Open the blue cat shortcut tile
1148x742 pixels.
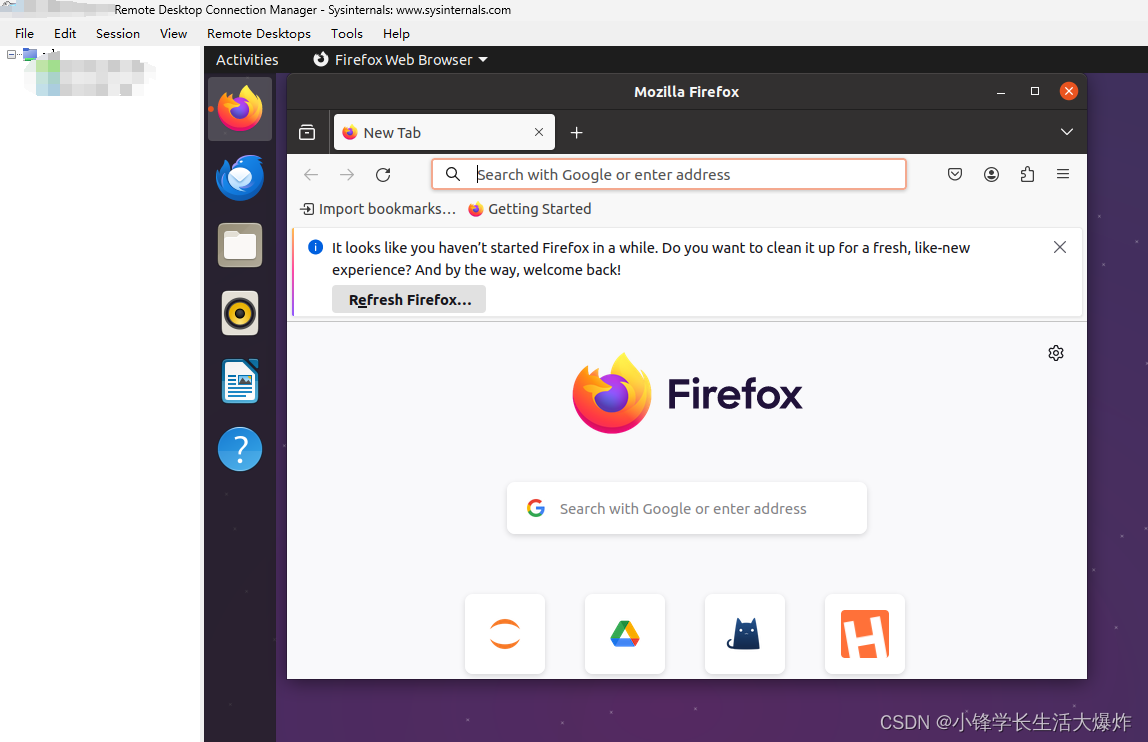pyautogui.click(x=745, y=634)
